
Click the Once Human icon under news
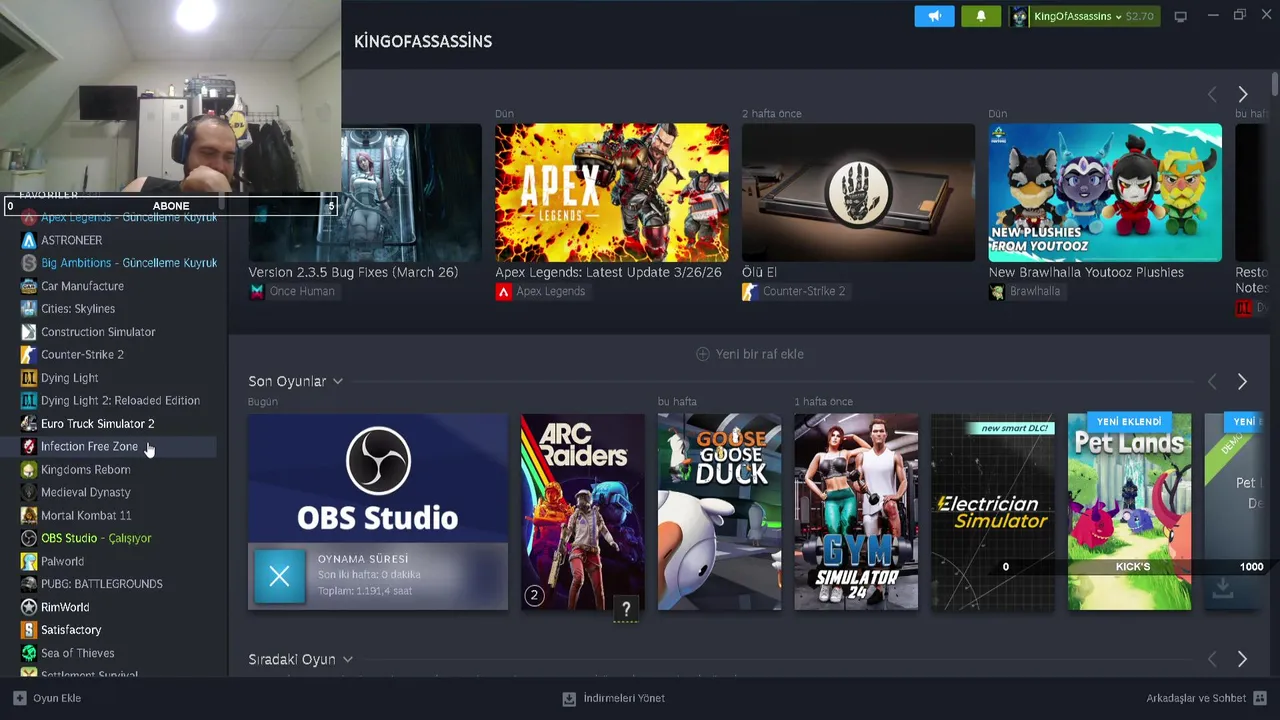tap(257, 292)
